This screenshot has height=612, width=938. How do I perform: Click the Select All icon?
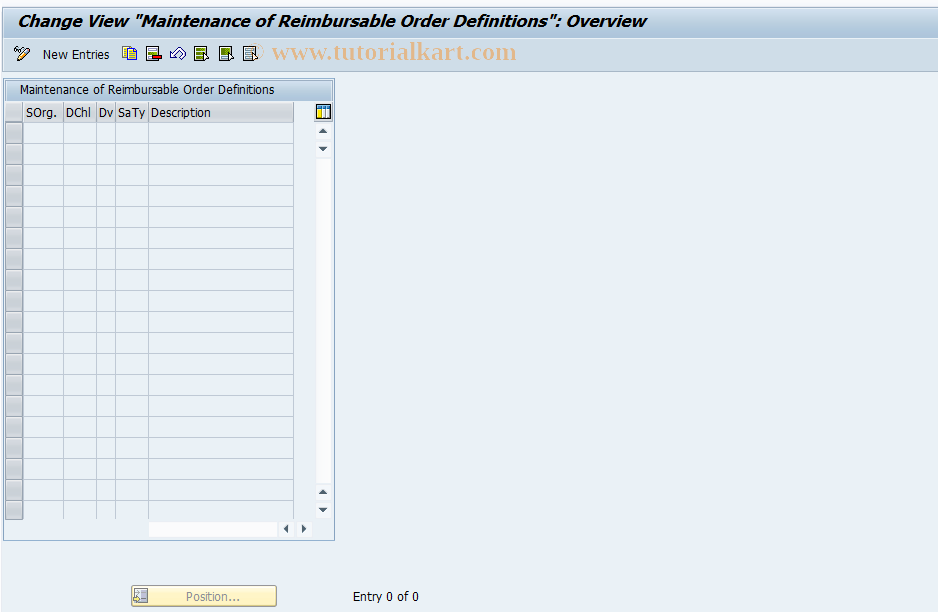click(202, 54)
